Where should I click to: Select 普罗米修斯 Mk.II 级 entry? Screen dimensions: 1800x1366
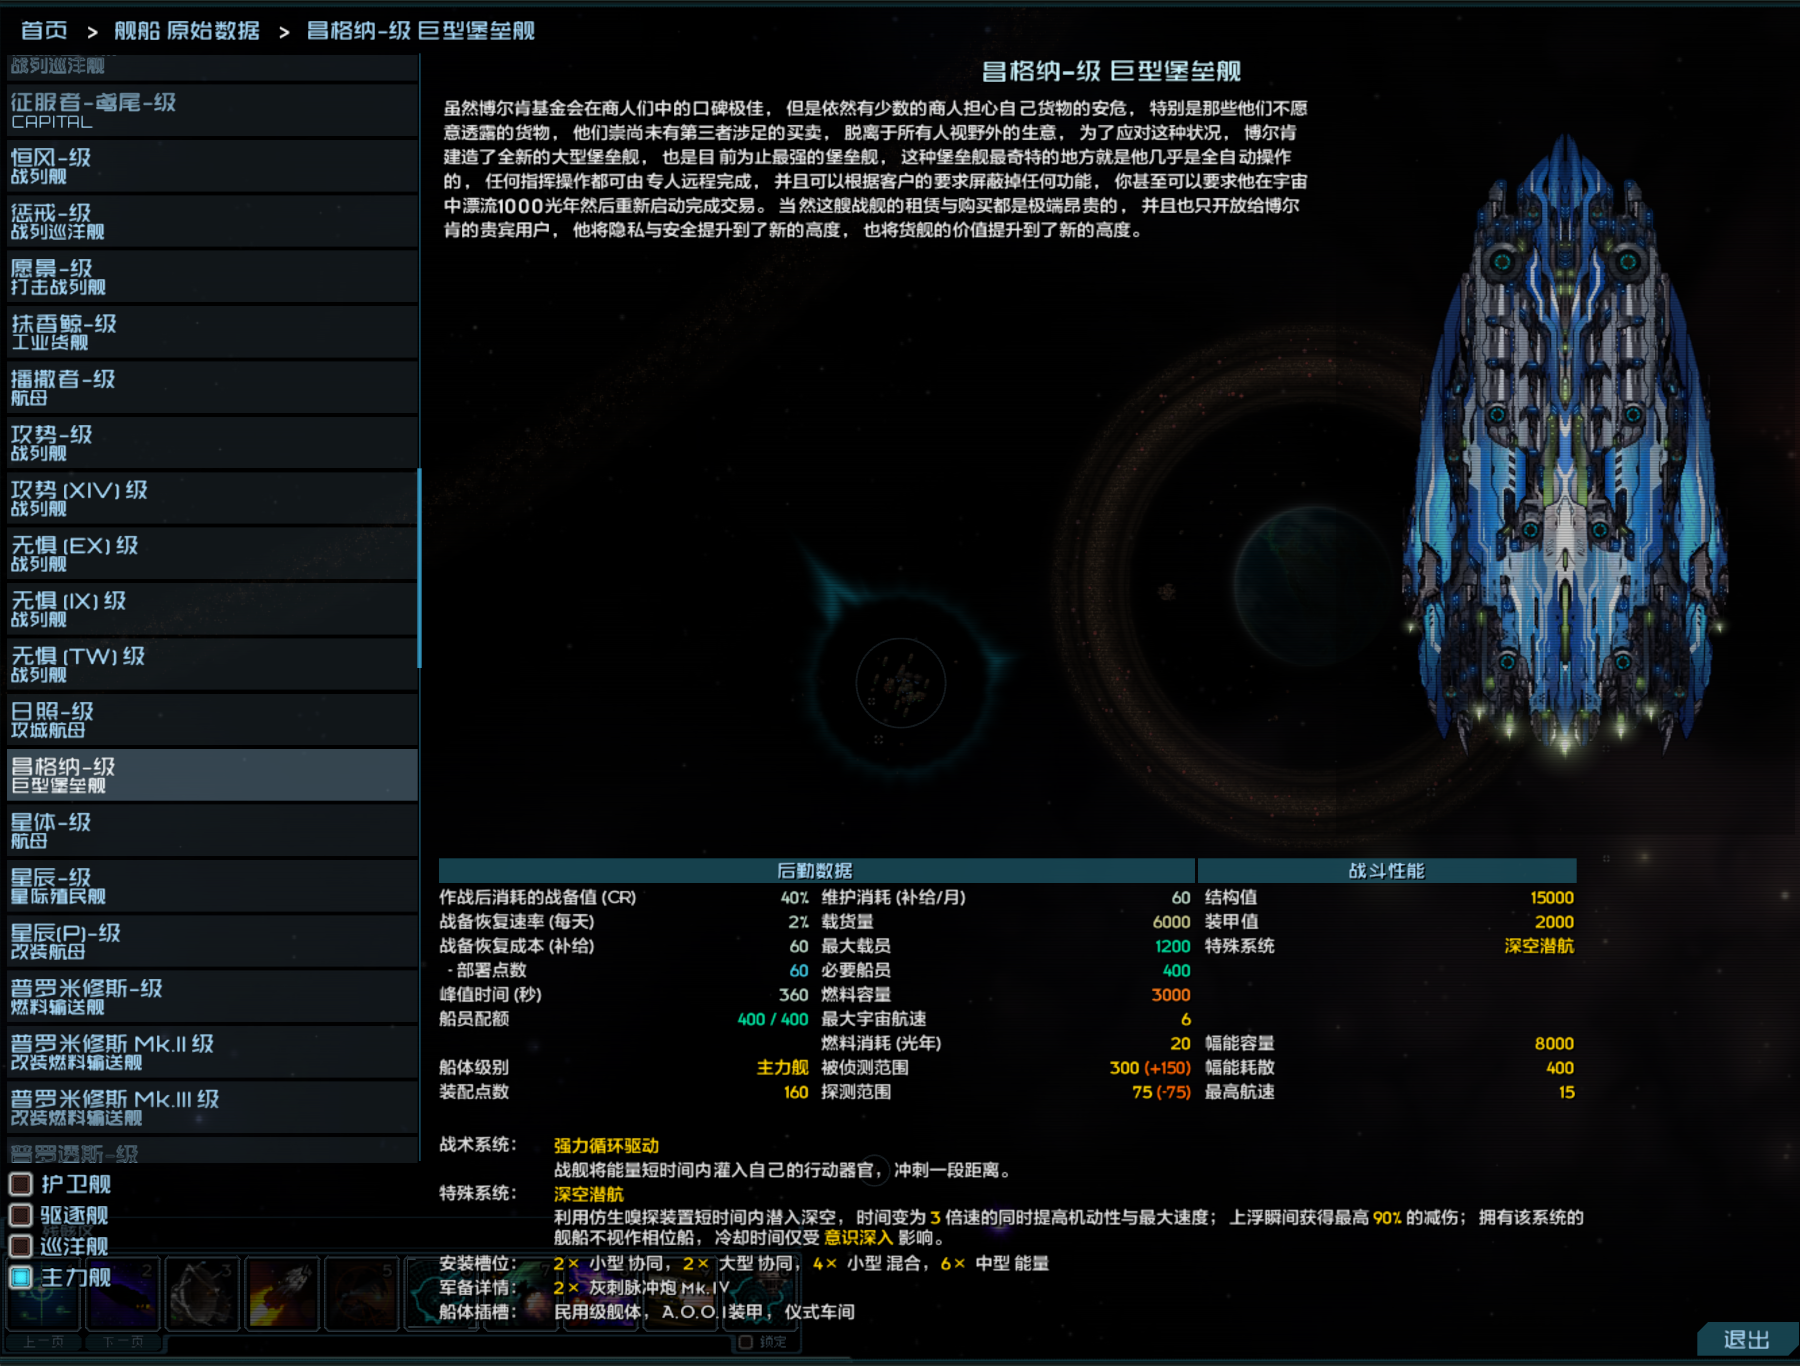coord(210,1052)
